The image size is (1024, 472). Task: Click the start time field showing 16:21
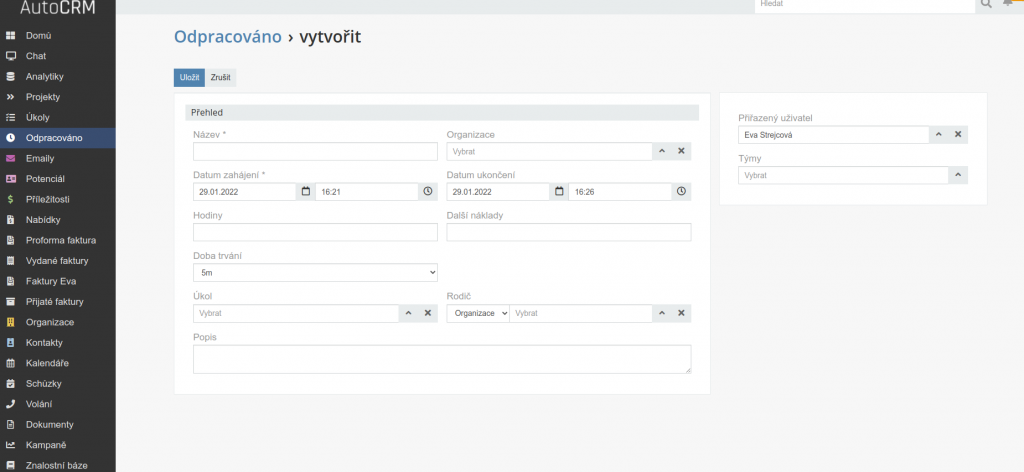pyautogui.click(x=366, y=191)
